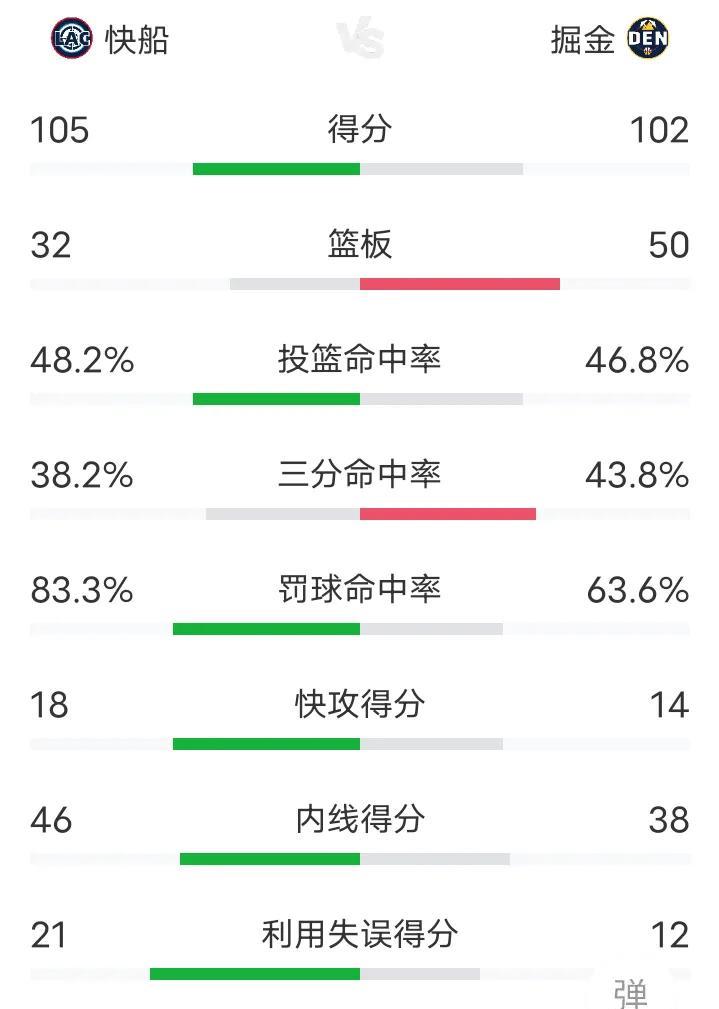This screenshot has height=1009, width=719.
Task: Select the 篮板 stat label
Action: point(360,244)
